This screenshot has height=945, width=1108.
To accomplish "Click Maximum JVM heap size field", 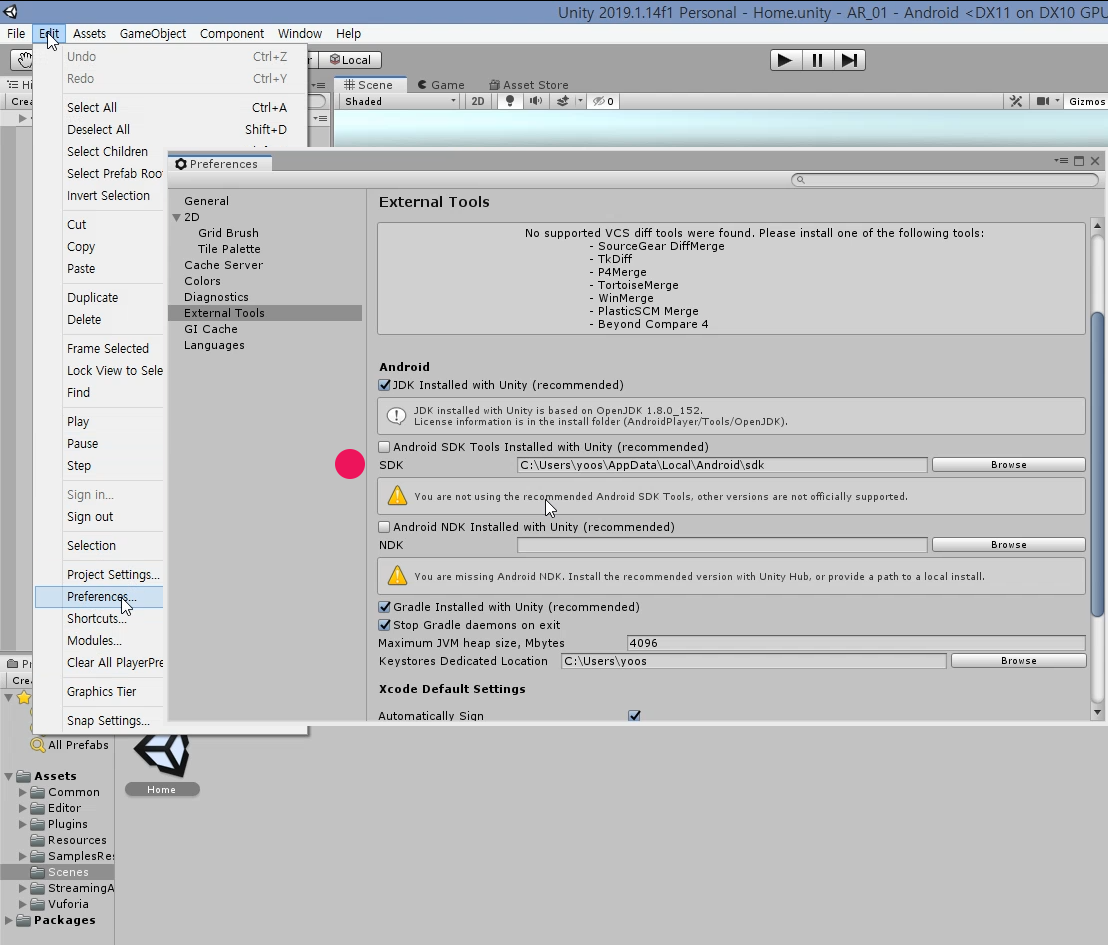I will tap(856, 642).
